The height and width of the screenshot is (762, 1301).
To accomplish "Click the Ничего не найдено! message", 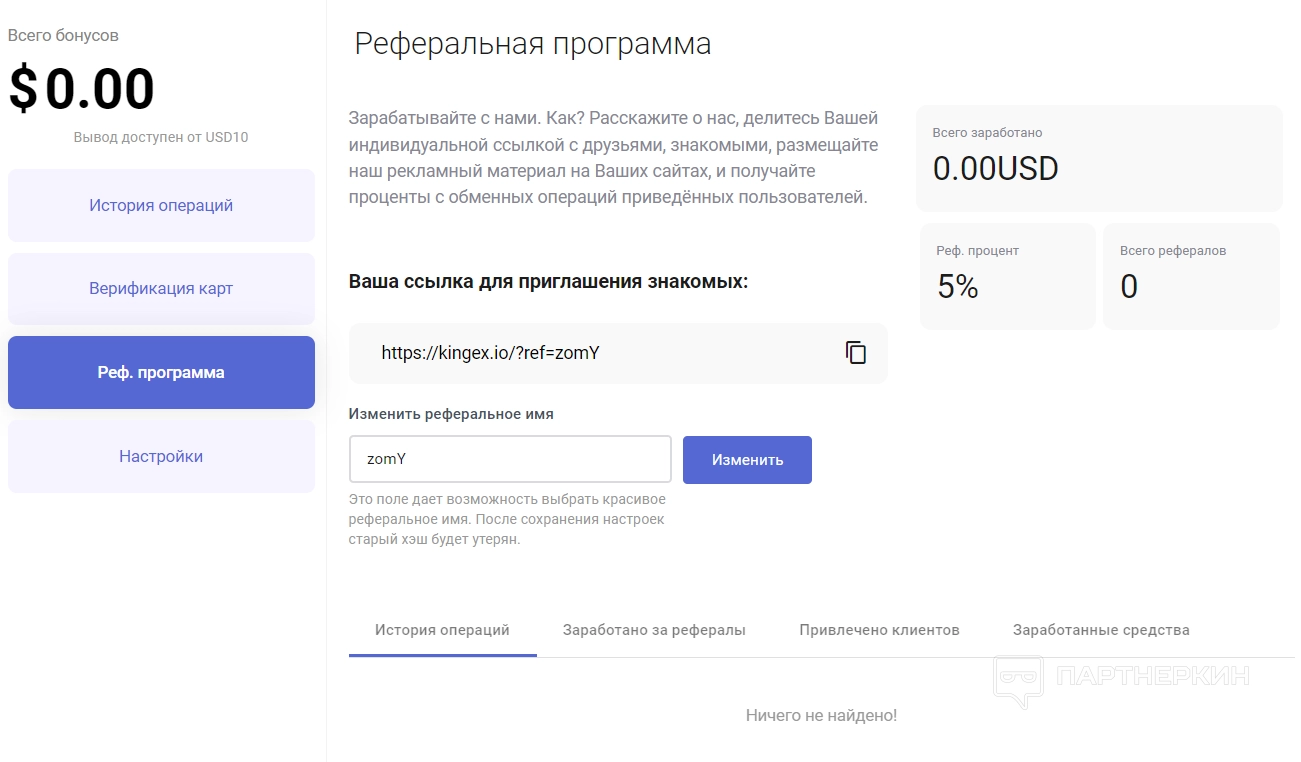I will point(821,715).
